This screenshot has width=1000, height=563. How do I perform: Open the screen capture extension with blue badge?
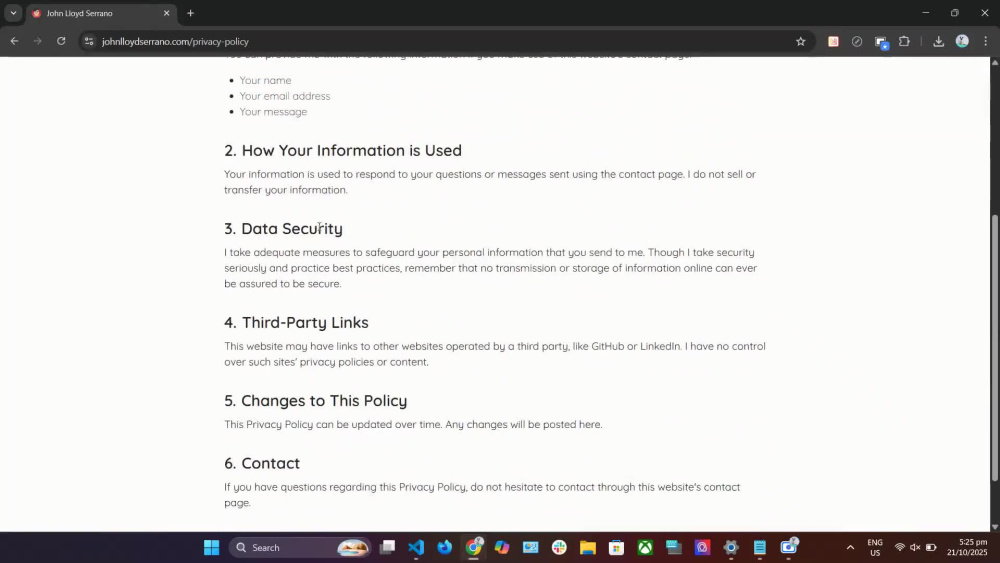click(881, 42)
